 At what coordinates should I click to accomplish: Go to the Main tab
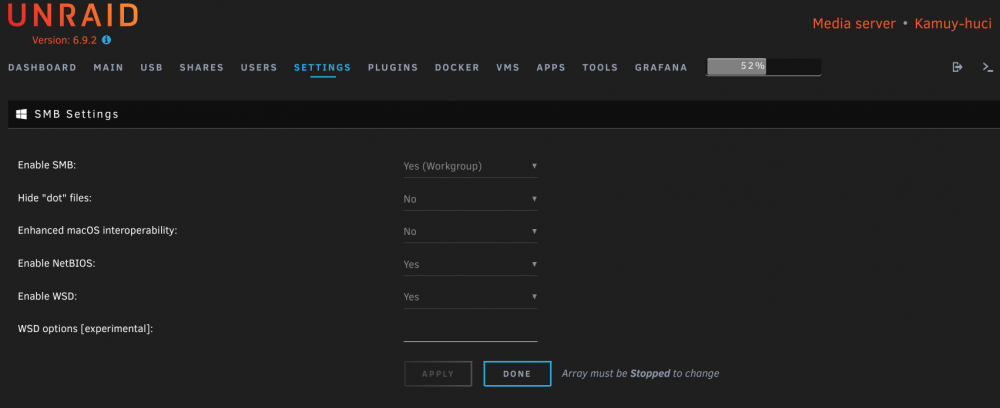tap(108, 68)
